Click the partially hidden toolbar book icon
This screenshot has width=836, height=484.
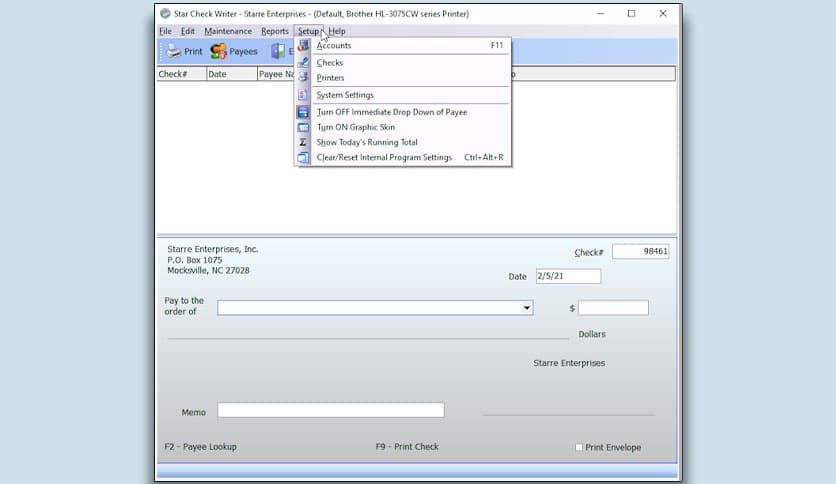click(x=278, y=51)
